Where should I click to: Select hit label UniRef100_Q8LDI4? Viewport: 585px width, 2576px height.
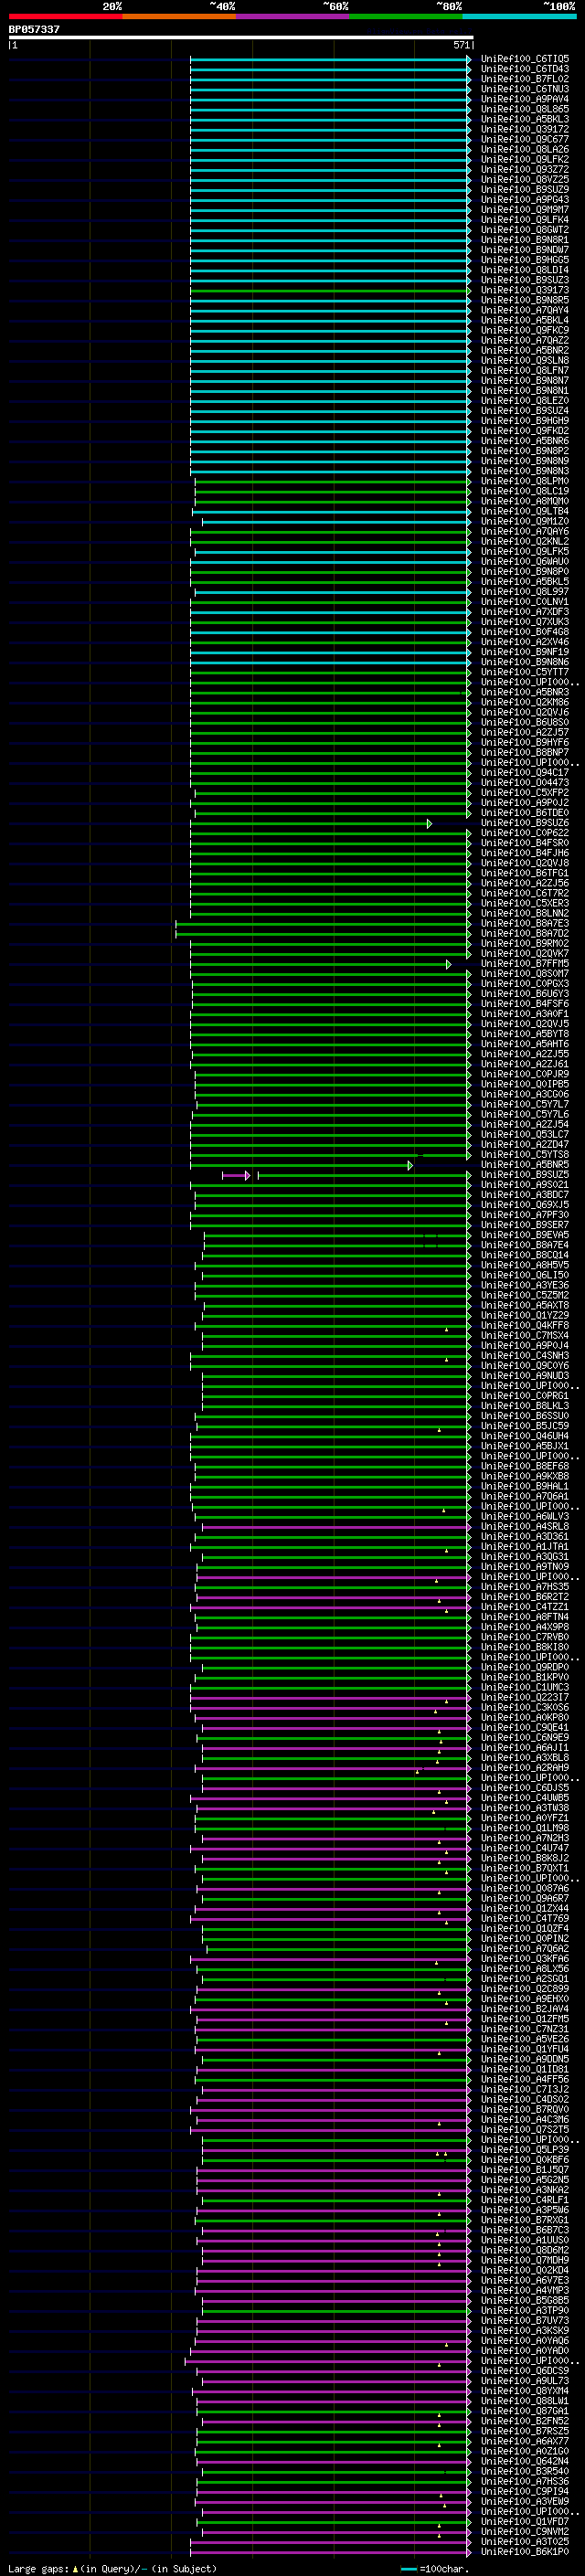coord(525,270)
